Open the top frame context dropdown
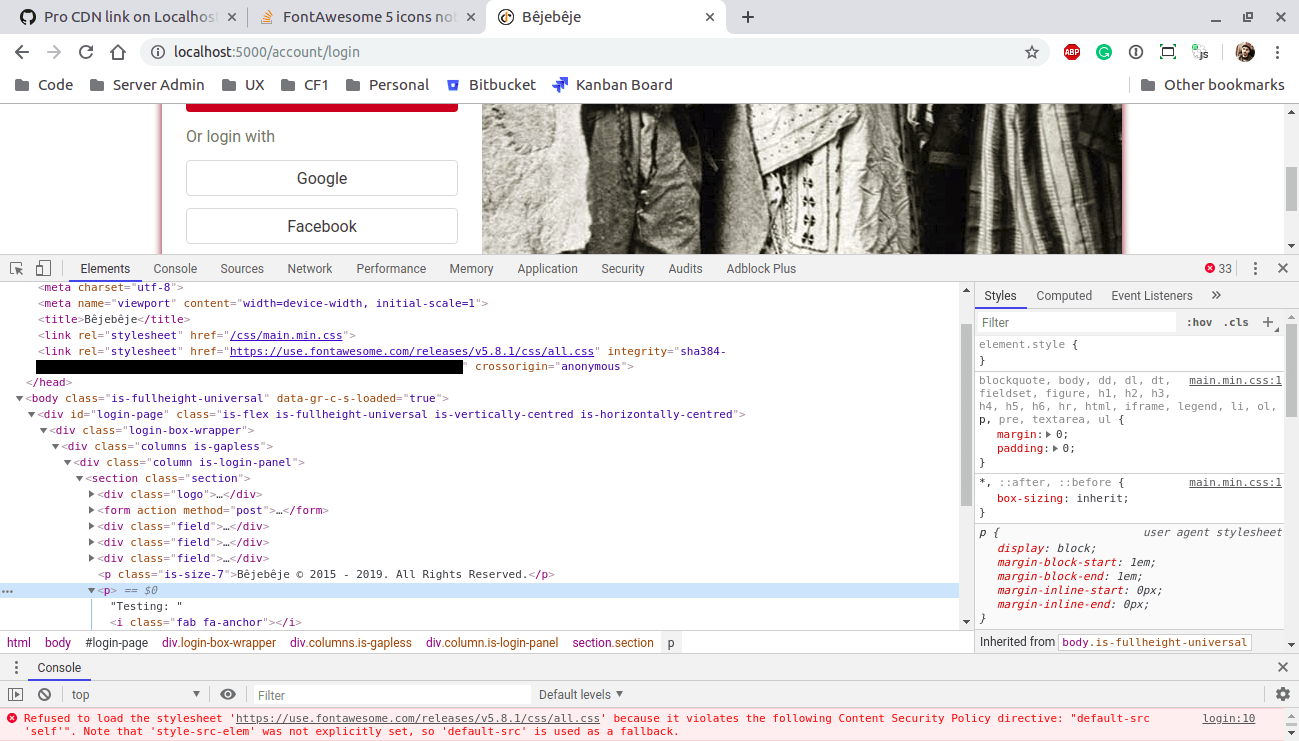Viewport: 1299px width, 741px height. point(135,694)
